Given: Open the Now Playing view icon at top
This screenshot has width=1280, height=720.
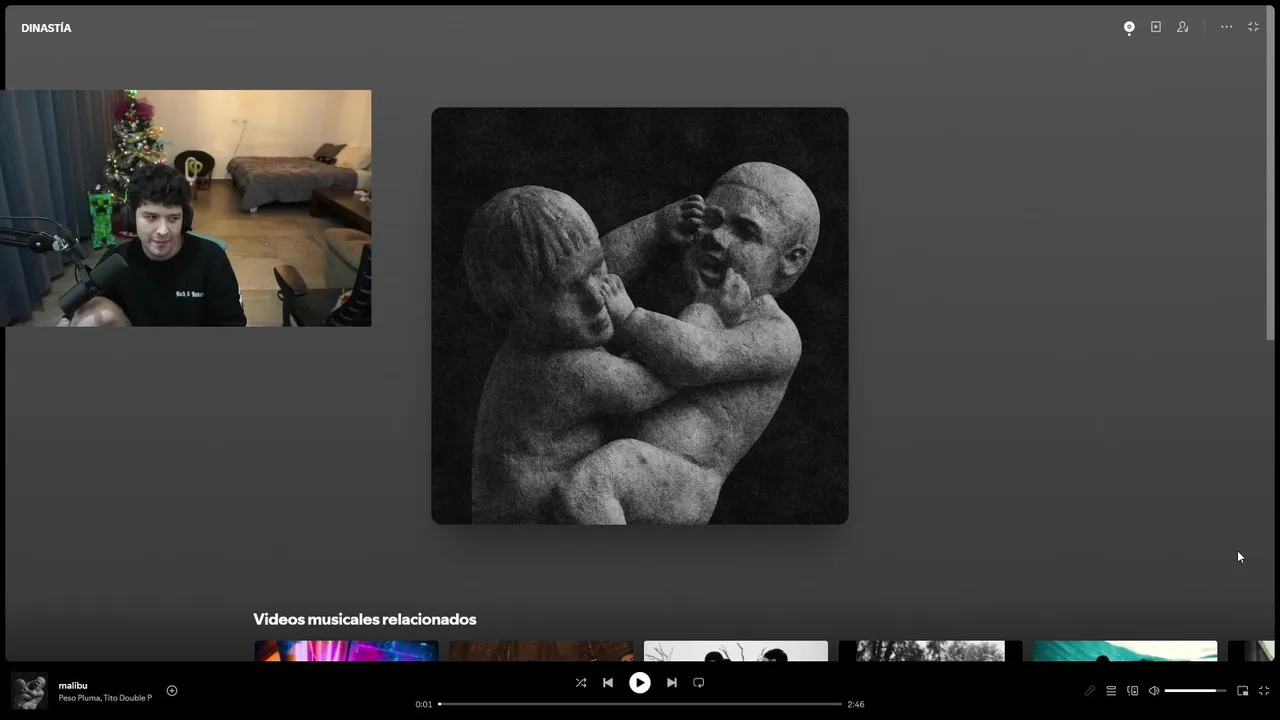Looking at the screenshot, I should click(1129, 28).
